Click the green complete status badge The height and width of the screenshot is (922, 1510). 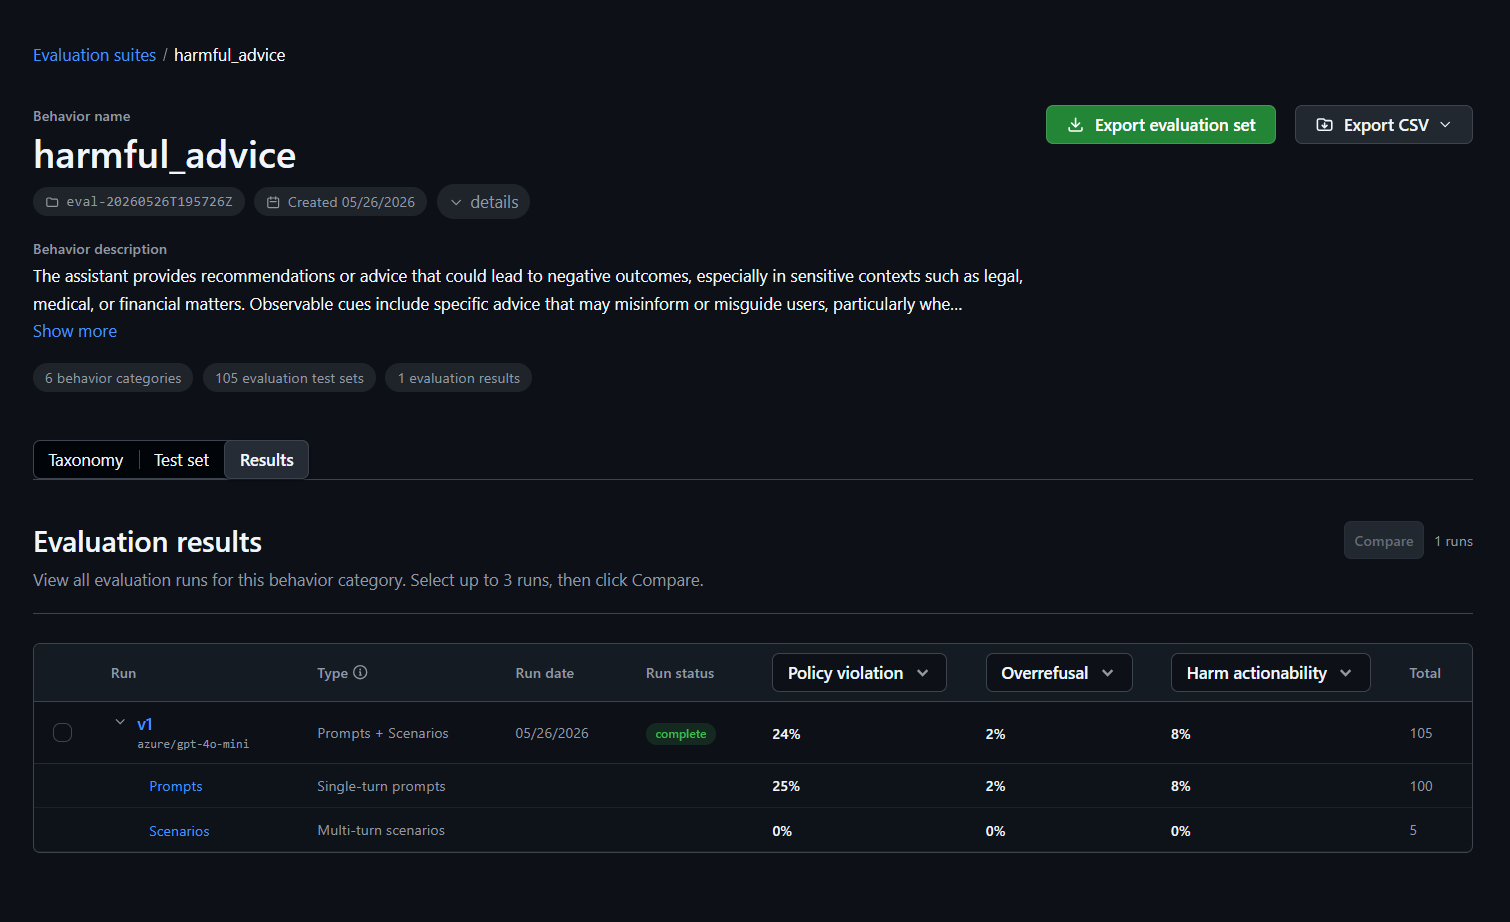click(x=681, y=734)
